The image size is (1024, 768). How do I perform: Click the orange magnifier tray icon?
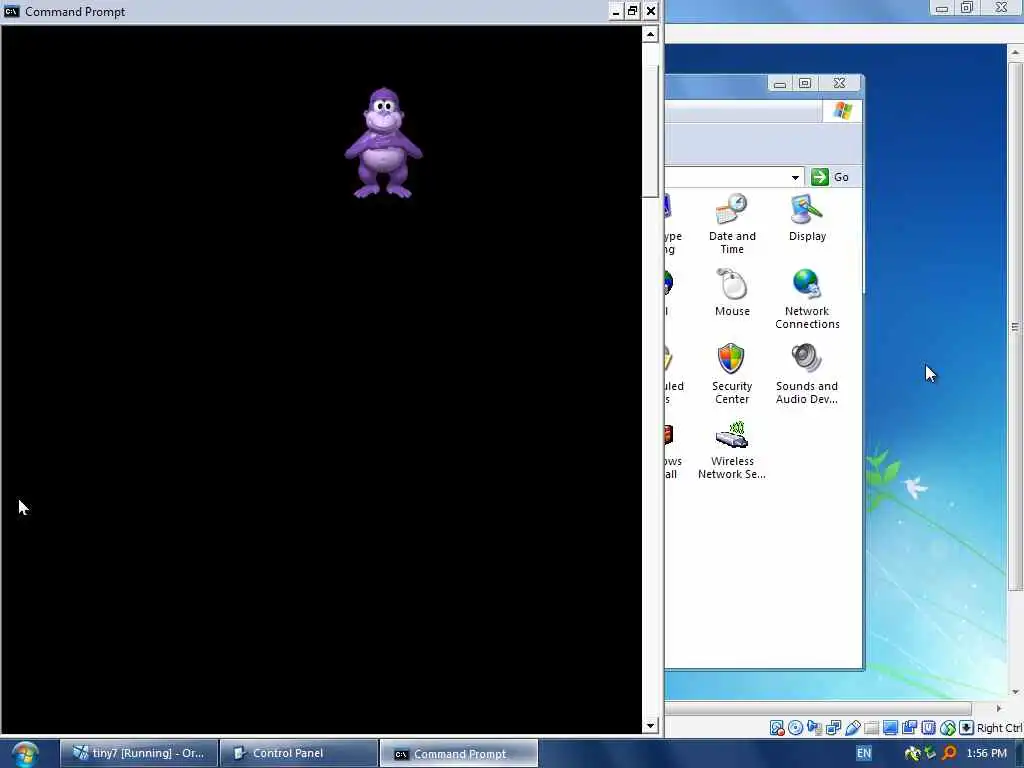pyautogui.click(x=949, y=754)
